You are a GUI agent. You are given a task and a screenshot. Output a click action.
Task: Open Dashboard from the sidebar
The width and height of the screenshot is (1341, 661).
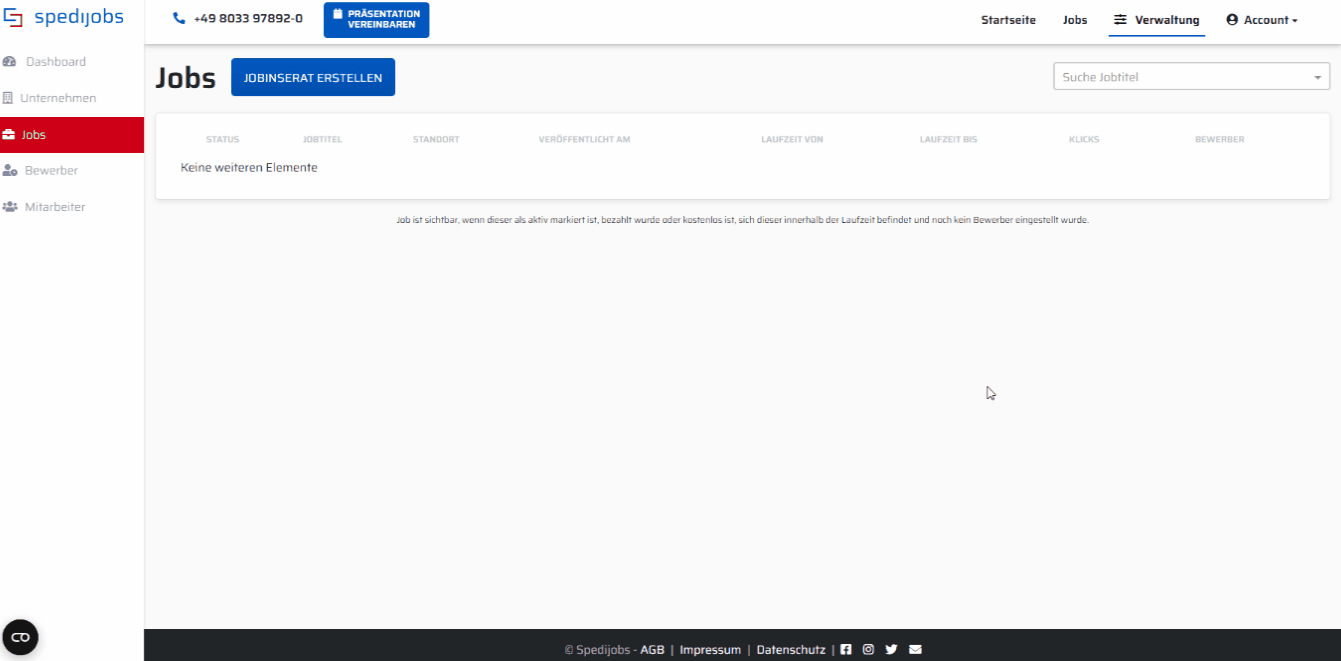[55, 62]
